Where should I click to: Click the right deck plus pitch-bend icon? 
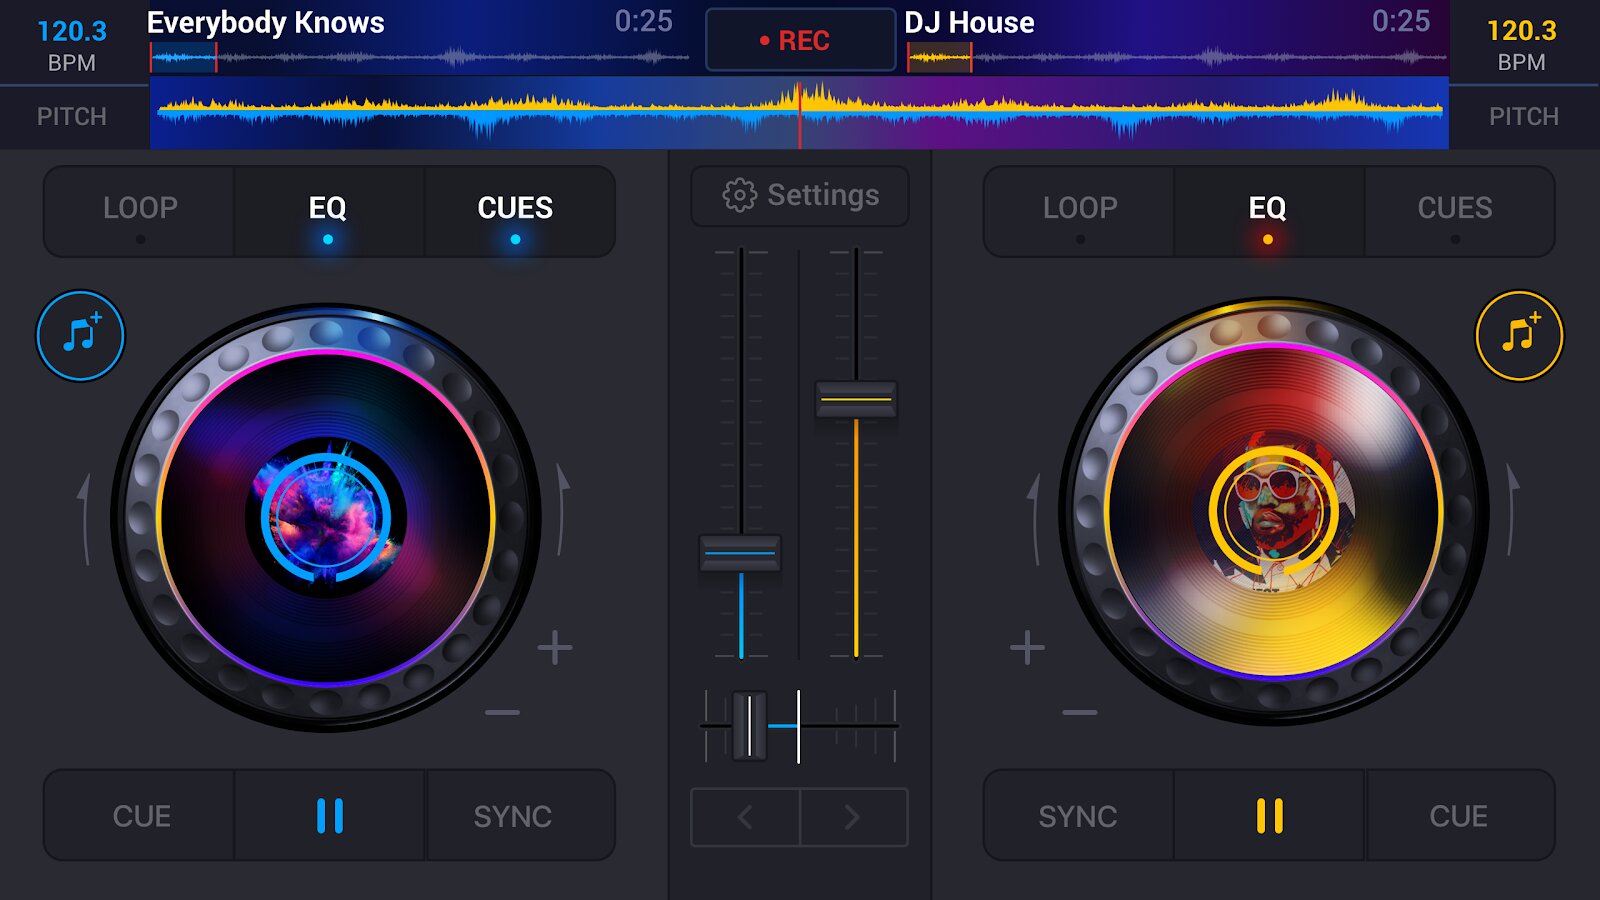pyautogui.click(x=1027, y=648)
